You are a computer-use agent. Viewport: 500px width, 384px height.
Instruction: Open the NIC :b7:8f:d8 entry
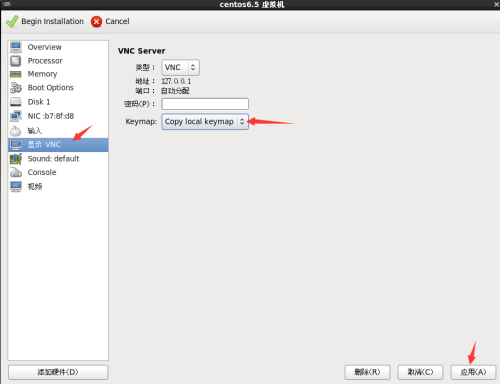pos(58,116)
